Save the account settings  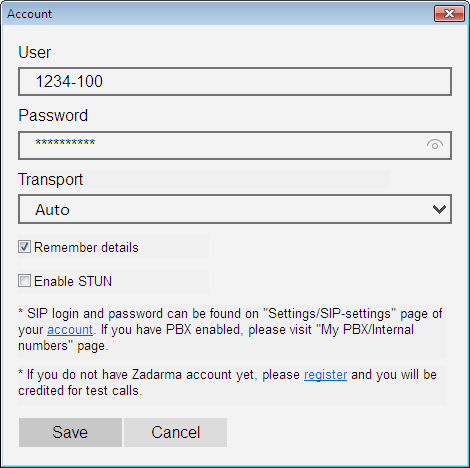point(70,432)
